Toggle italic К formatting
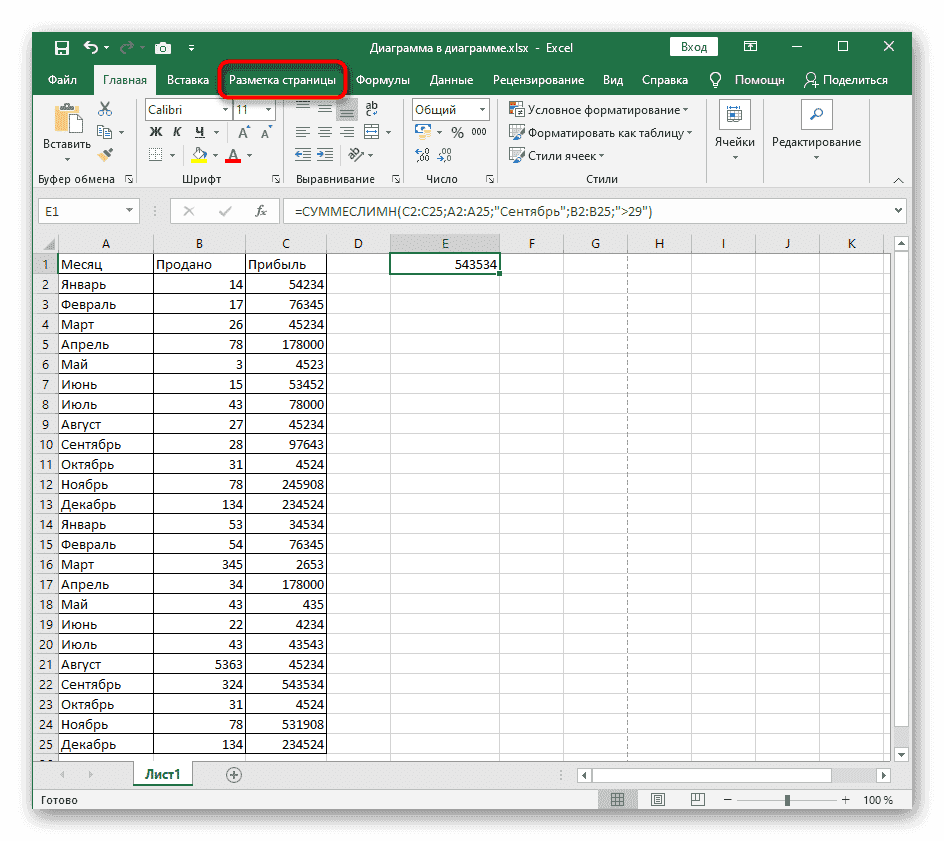944x841 pixels. click(x=177, y=132)
